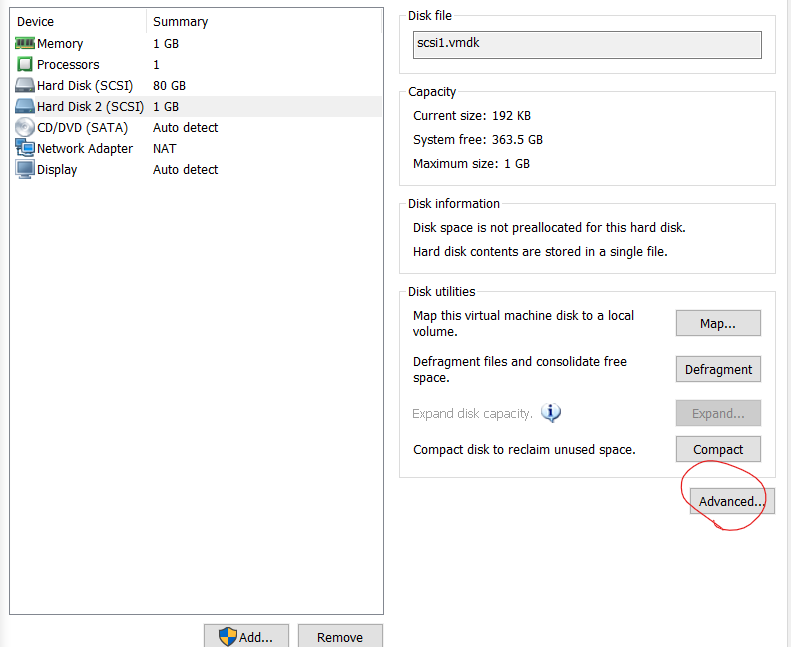Screen dimensions: 791x647
Task: Click the CD/DVD (SATA) disc icon
Action: coord(25,128)
